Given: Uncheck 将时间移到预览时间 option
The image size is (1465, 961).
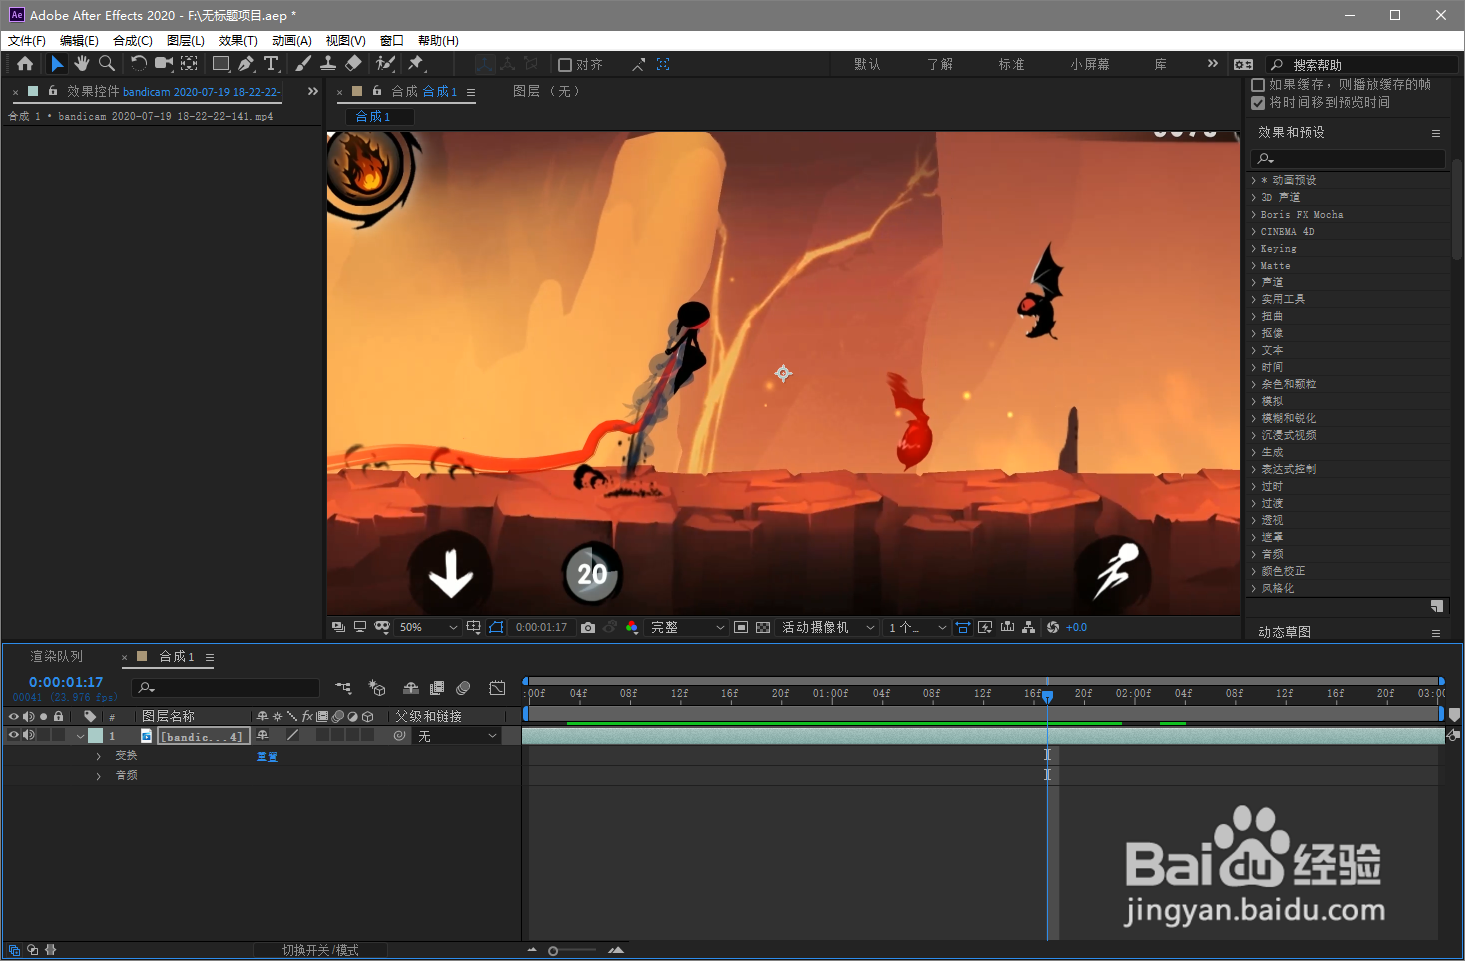Looking at the screenshot, I should pos(1258,102).
